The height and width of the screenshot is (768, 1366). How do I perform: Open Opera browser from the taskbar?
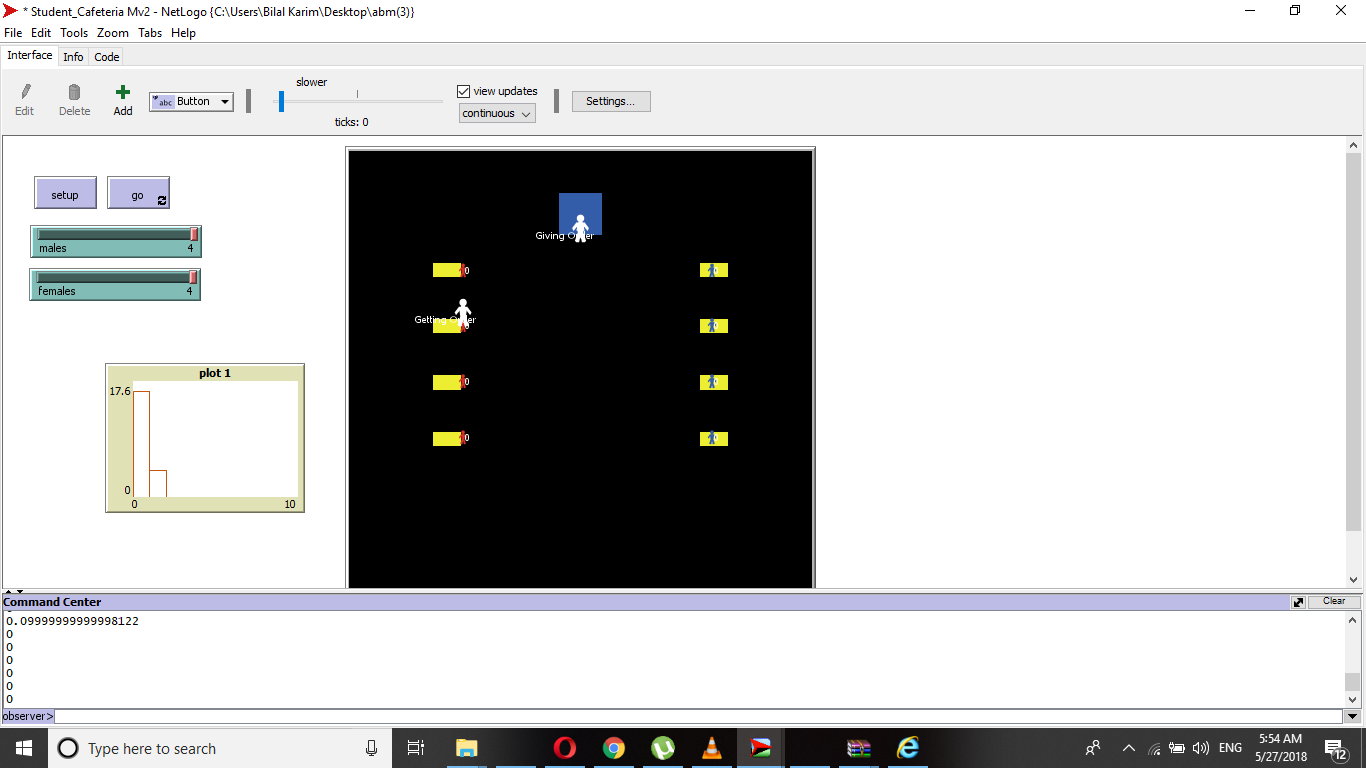tap(565, 748)
